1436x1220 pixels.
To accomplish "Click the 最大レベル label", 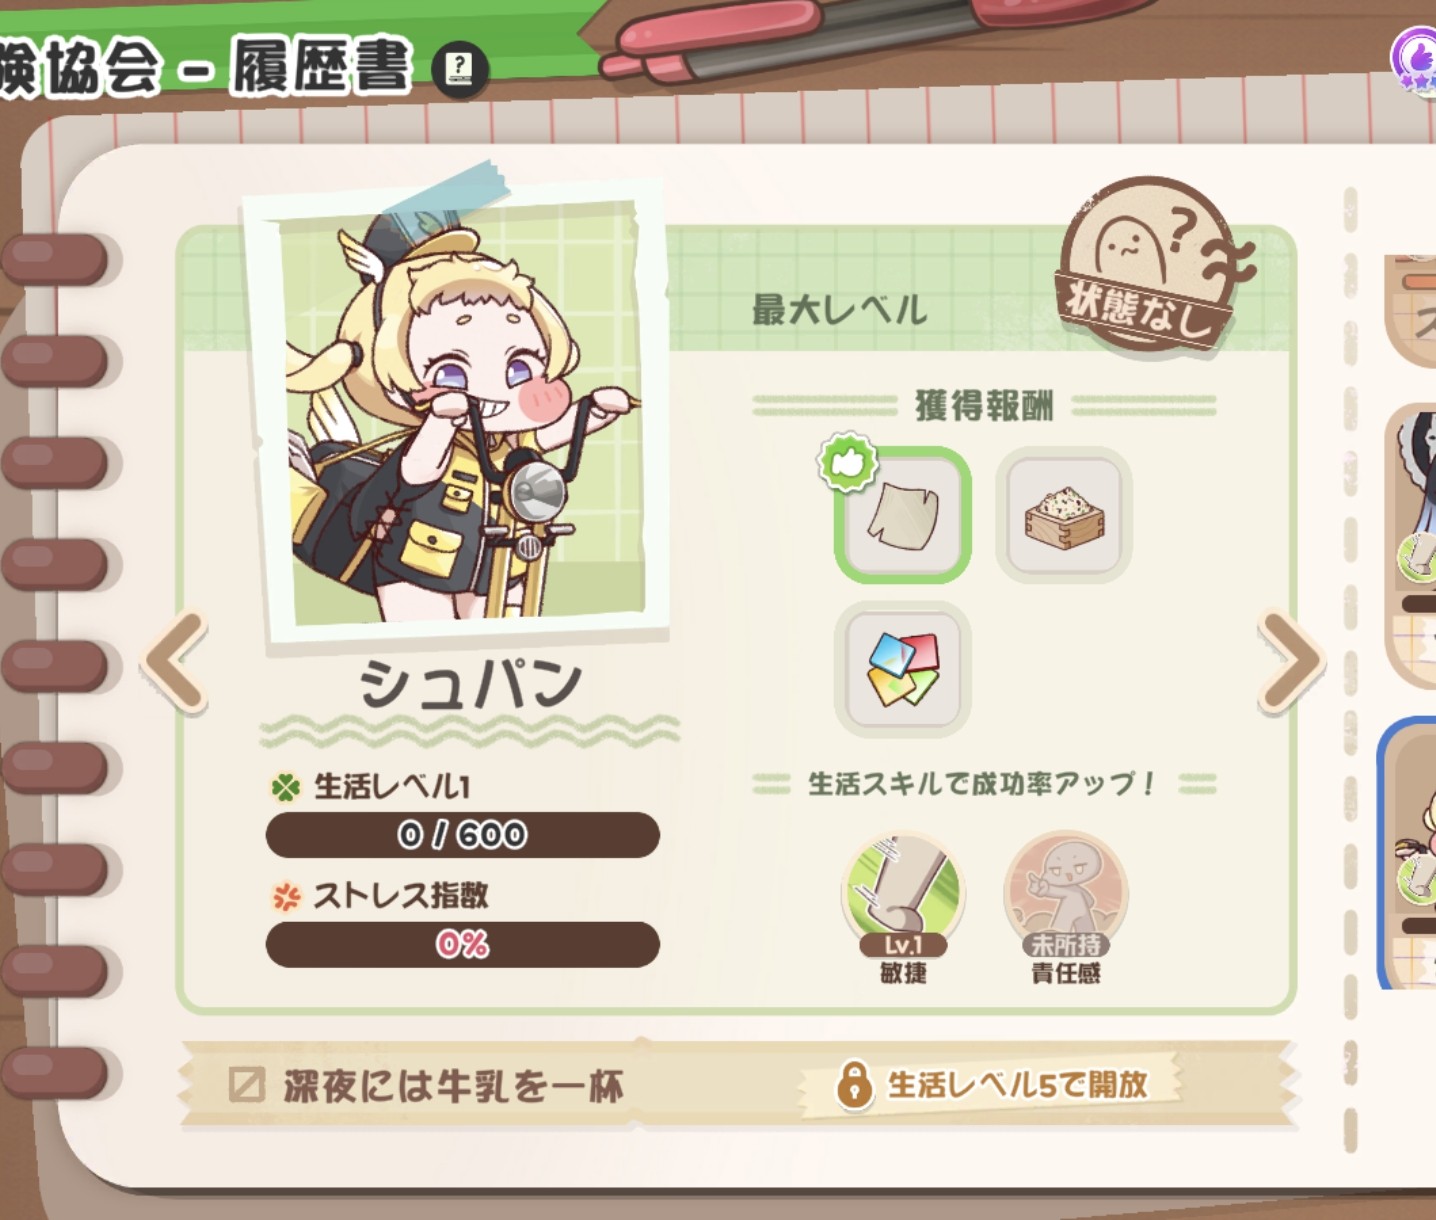I will pos(840,310).
